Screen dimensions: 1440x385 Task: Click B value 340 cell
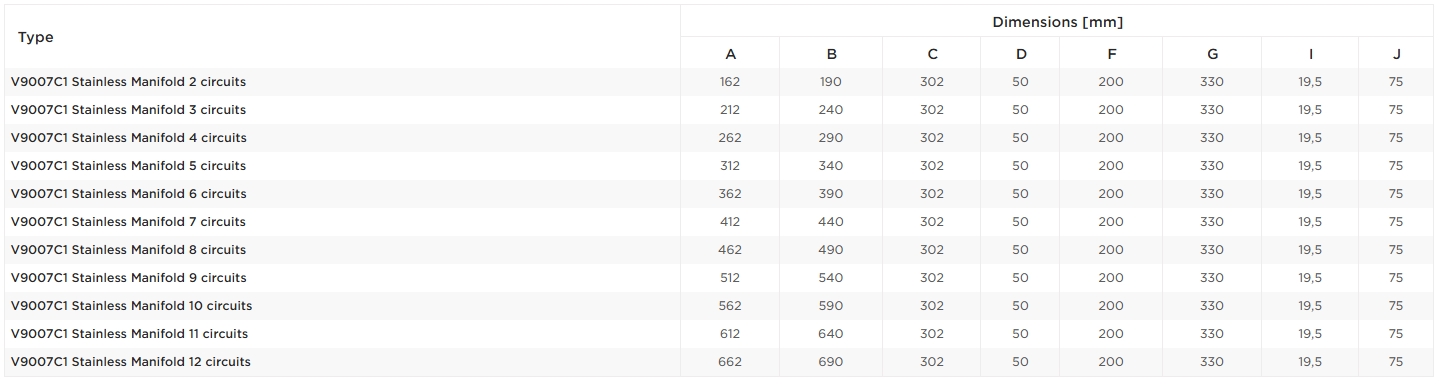coord(831,166)
